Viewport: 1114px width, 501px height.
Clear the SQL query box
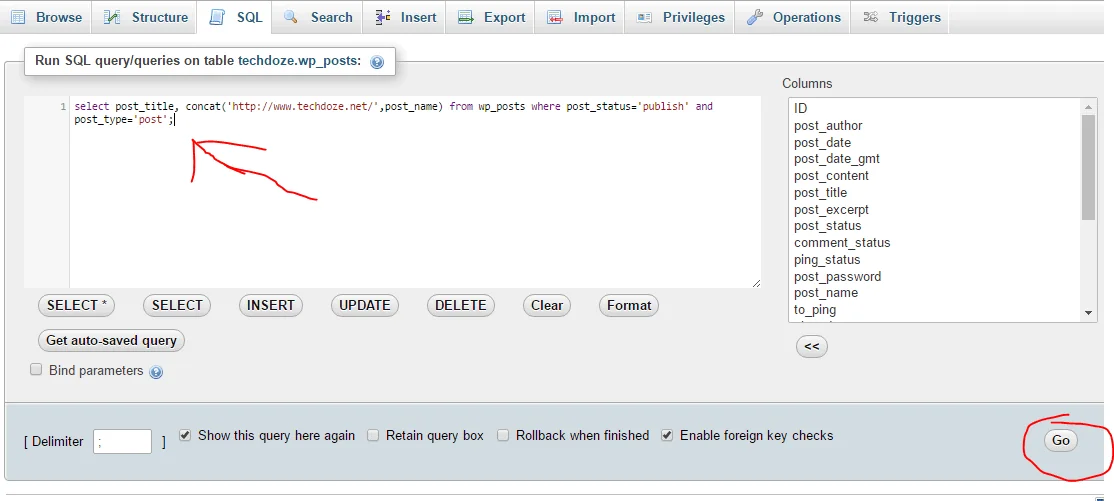coord(547,306)
